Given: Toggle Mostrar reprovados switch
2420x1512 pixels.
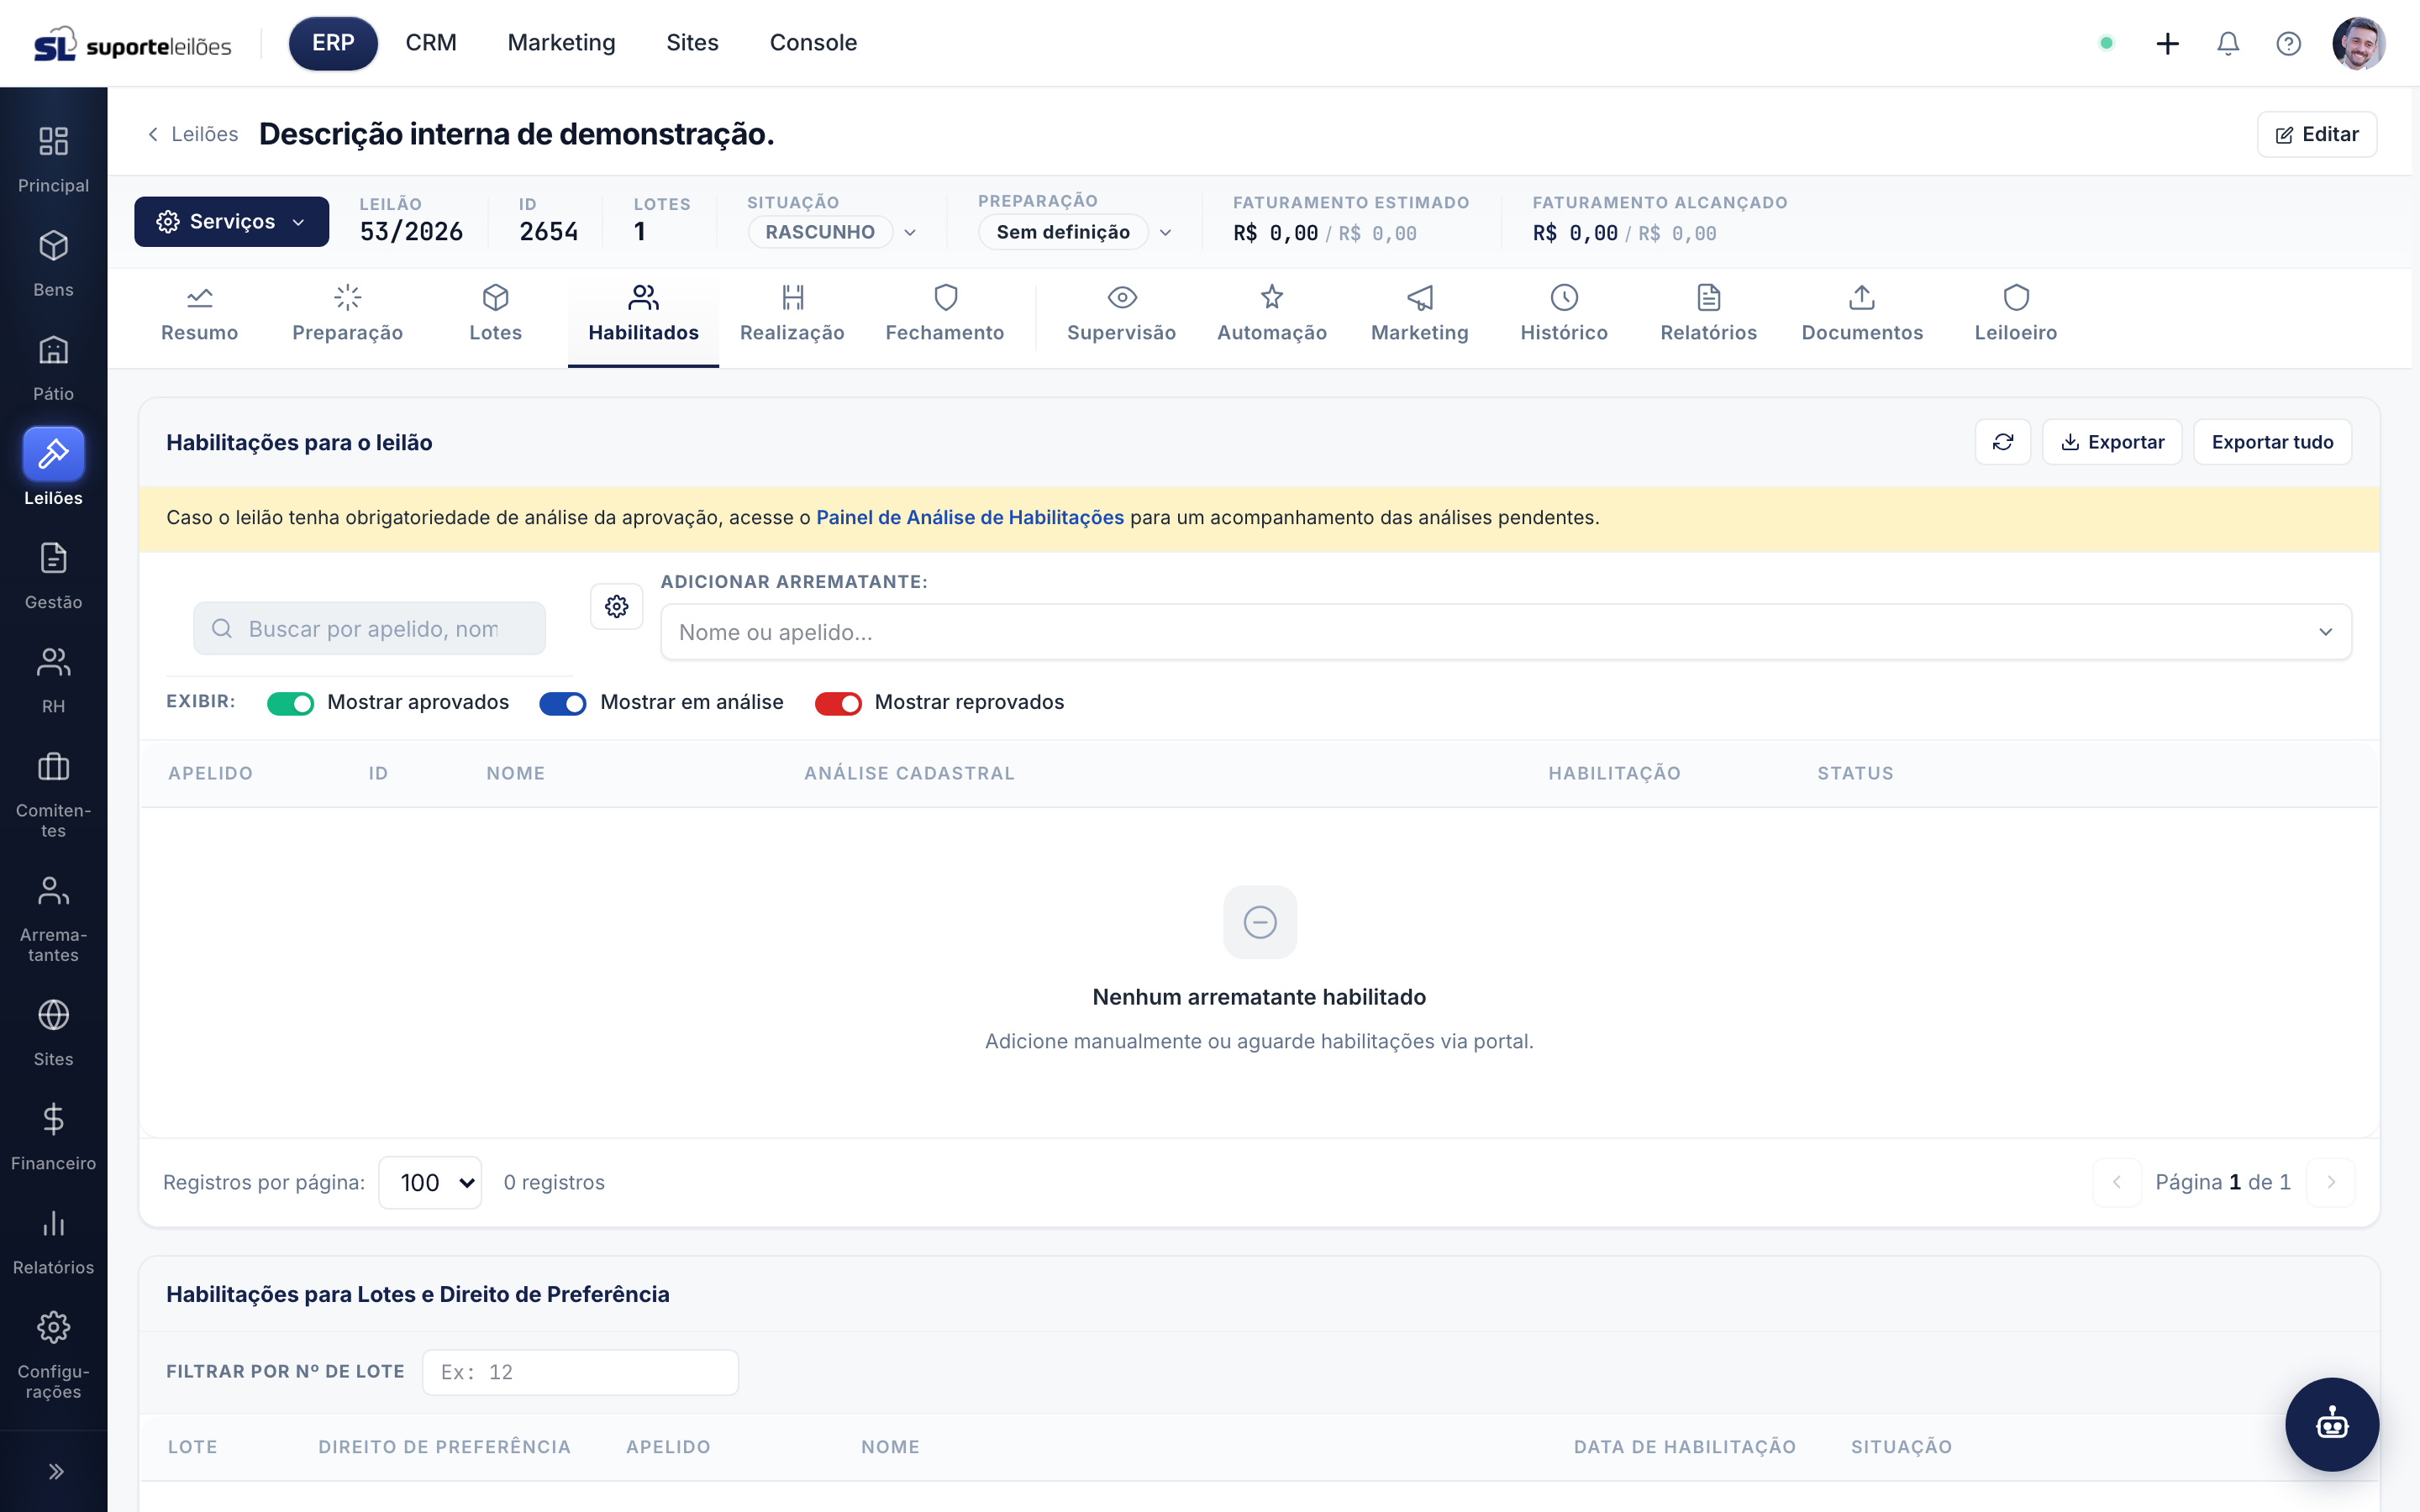Looking at the screenshot, I should [838, 703].
